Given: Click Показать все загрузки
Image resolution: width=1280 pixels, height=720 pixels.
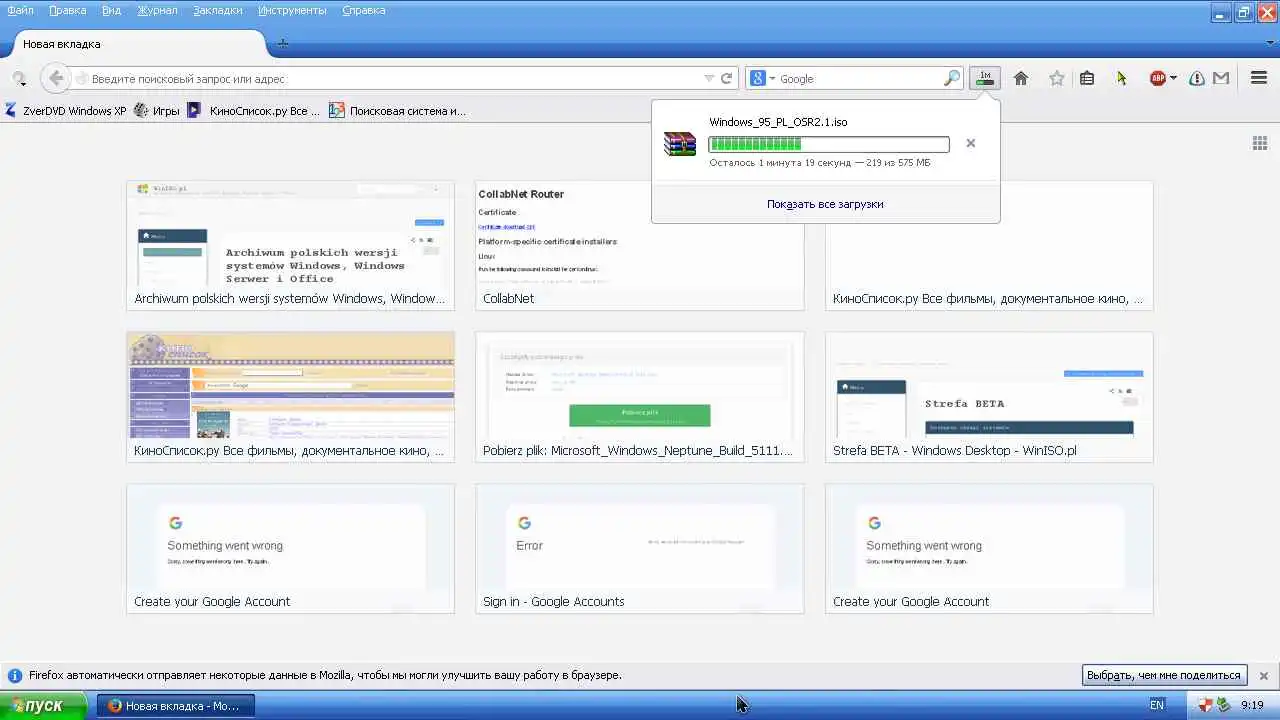Looking at the screenshot, I should 825,204.
